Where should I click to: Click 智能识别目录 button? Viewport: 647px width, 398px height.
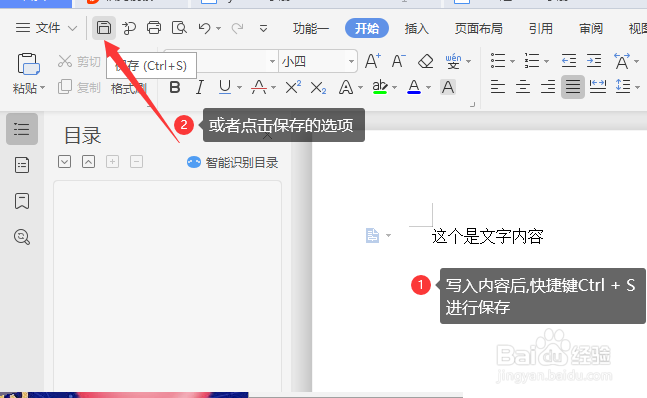(x=233, y=162)
